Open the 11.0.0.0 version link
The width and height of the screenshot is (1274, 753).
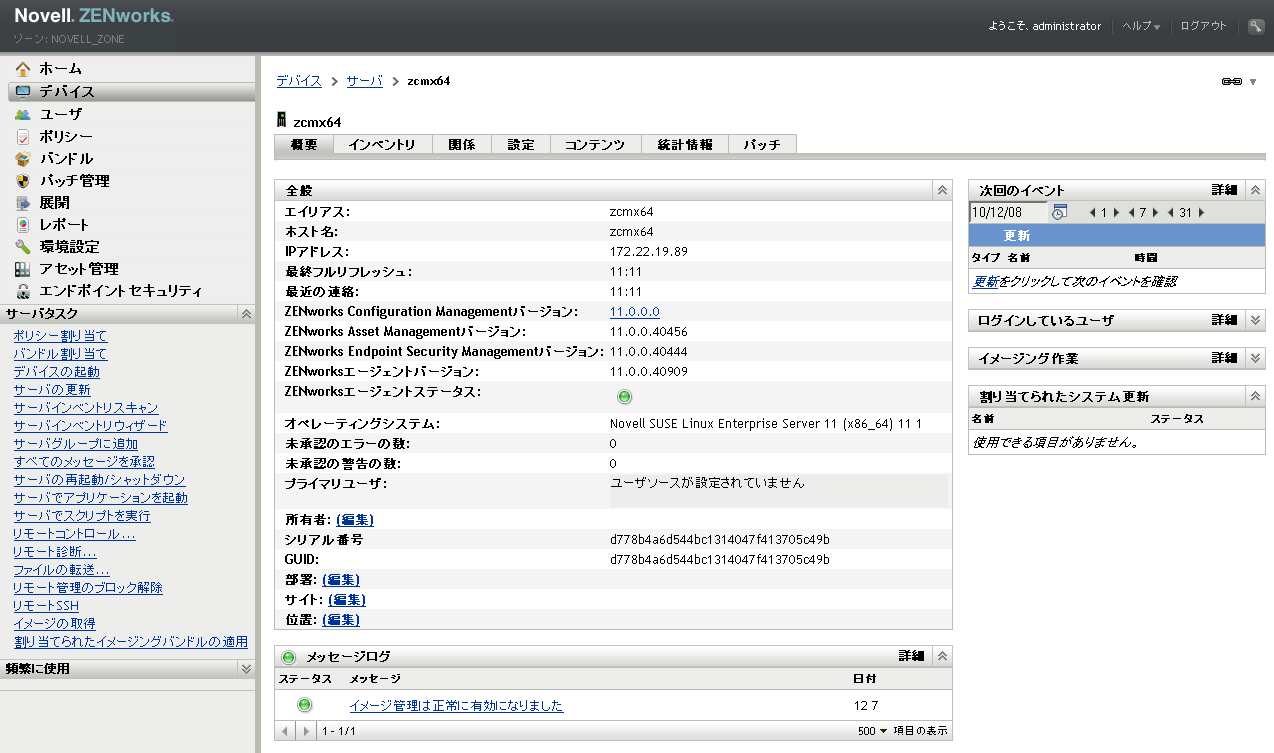tap(635, 312)
